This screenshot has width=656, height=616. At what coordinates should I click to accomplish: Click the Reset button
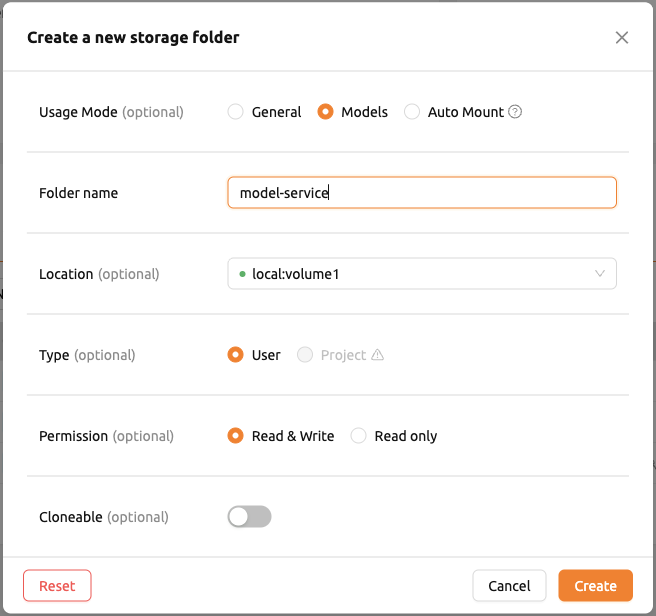[57, 585]
